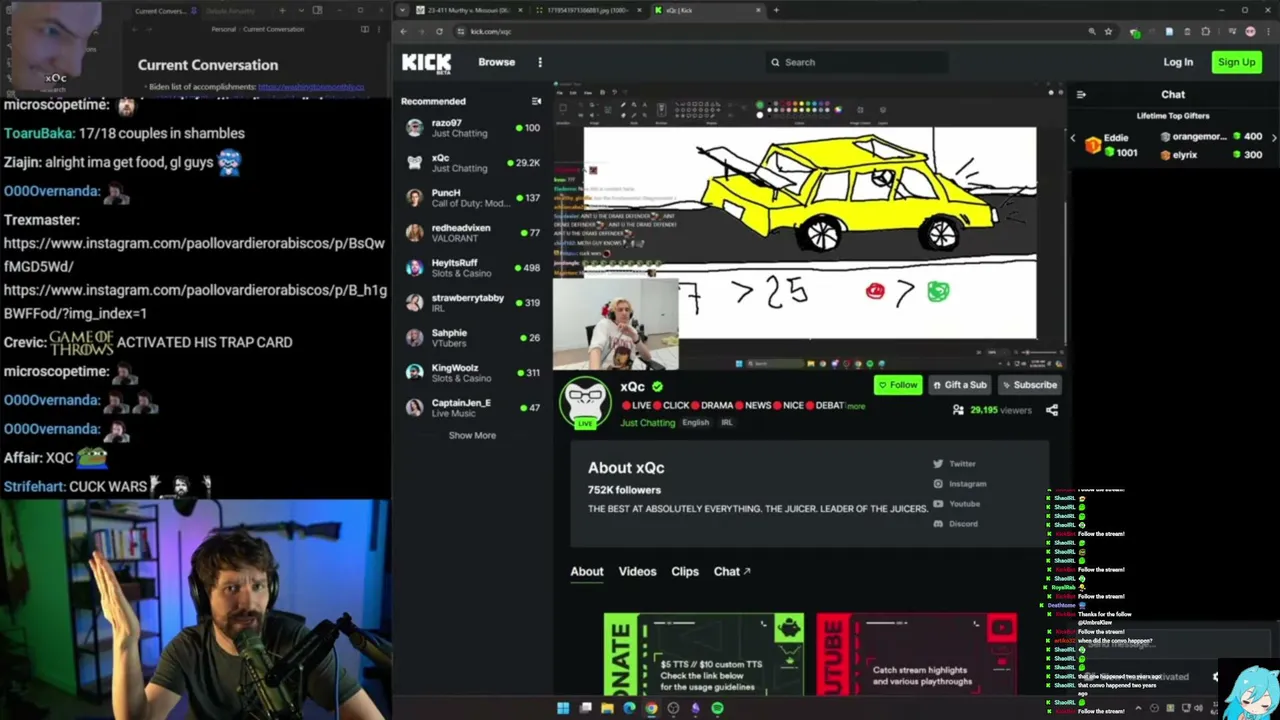1280x720 pixels.
Task: Open the Chat pop-out tab
Action: point(732,572)
